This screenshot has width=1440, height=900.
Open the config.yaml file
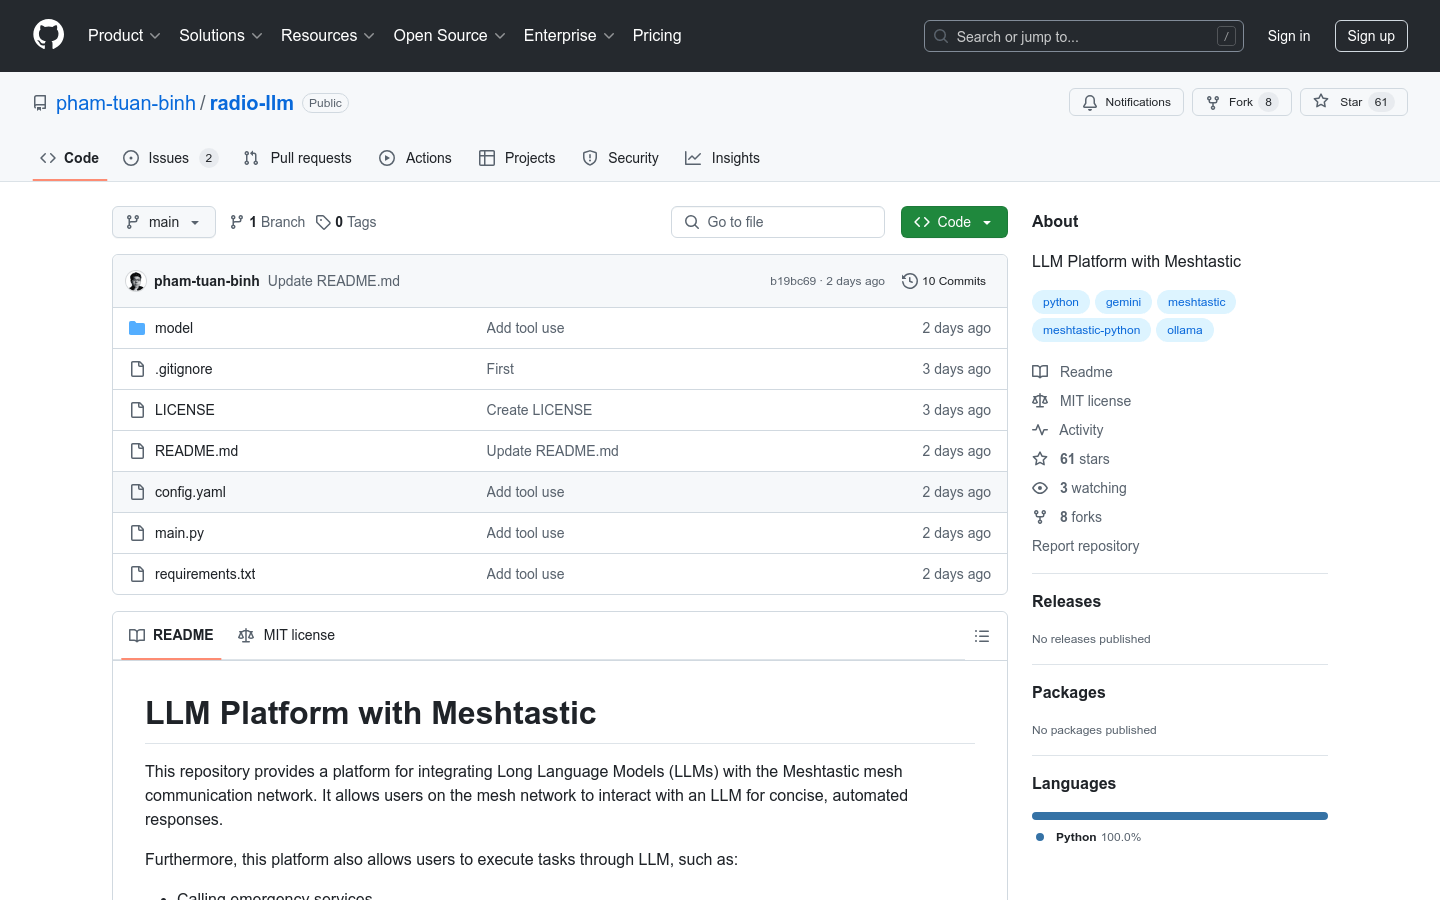pos(190,492)
